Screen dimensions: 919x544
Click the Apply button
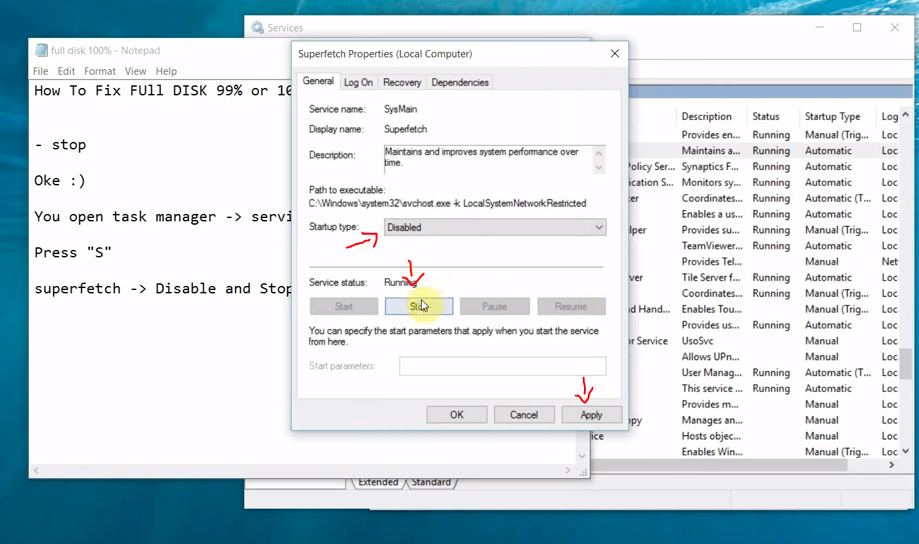pos(591,415)
